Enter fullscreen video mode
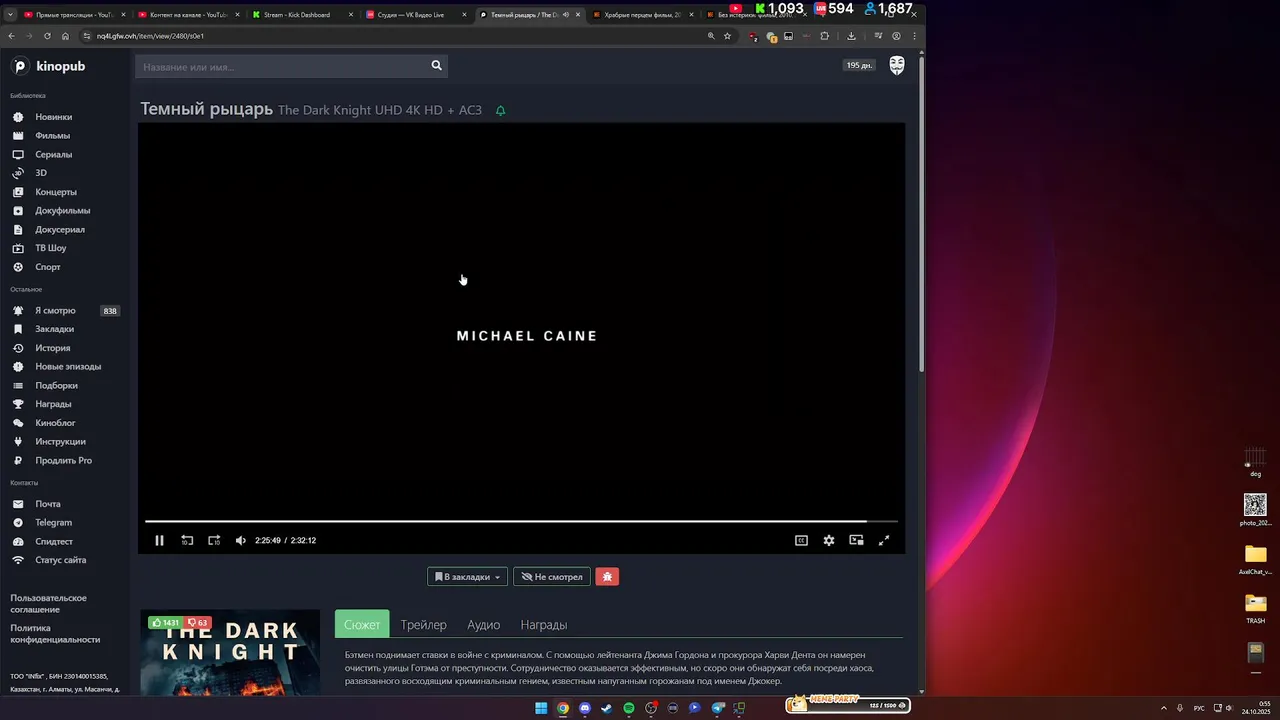 coord(884,540)
